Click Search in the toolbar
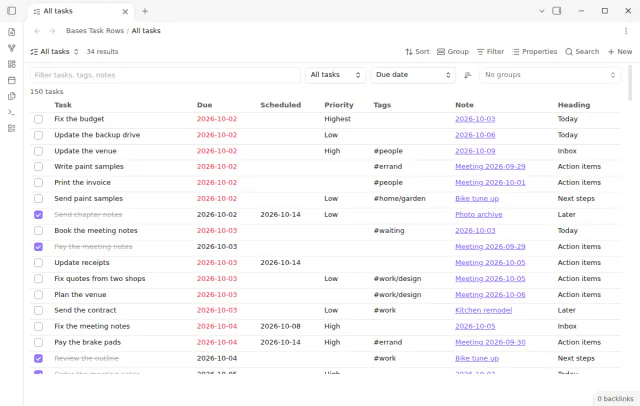Viewport: 640px width, 406px height. point(582,52)
